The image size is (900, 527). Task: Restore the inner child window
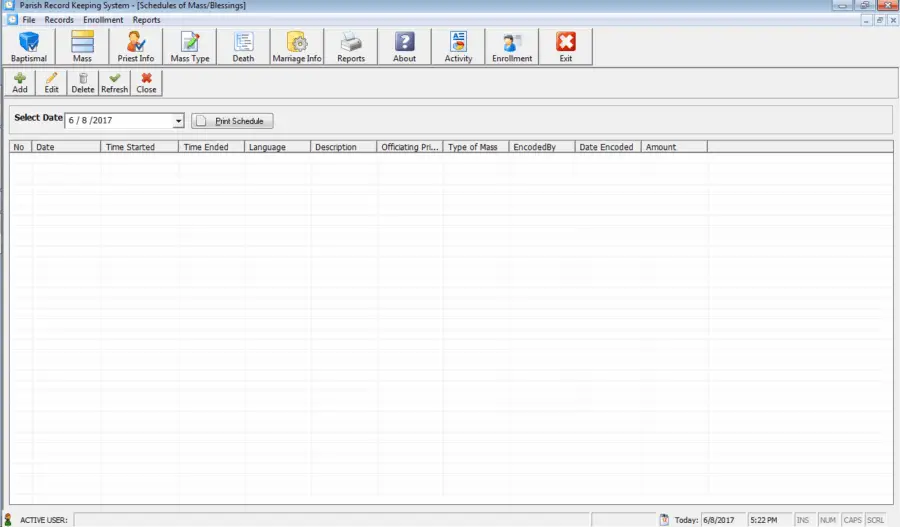(x=879, y=20)
